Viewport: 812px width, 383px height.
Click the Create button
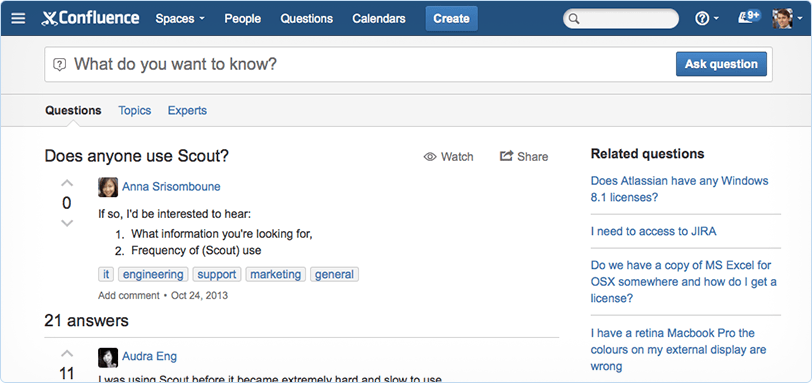452,19
